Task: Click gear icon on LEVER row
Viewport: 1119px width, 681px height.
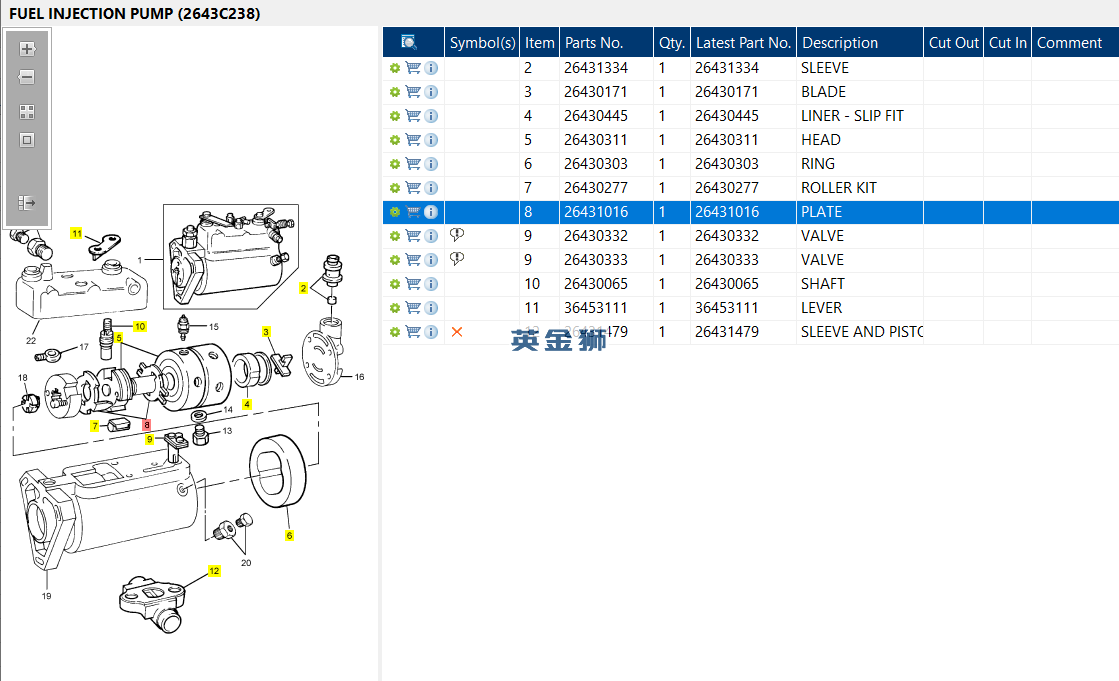Action: pos(395,308)
